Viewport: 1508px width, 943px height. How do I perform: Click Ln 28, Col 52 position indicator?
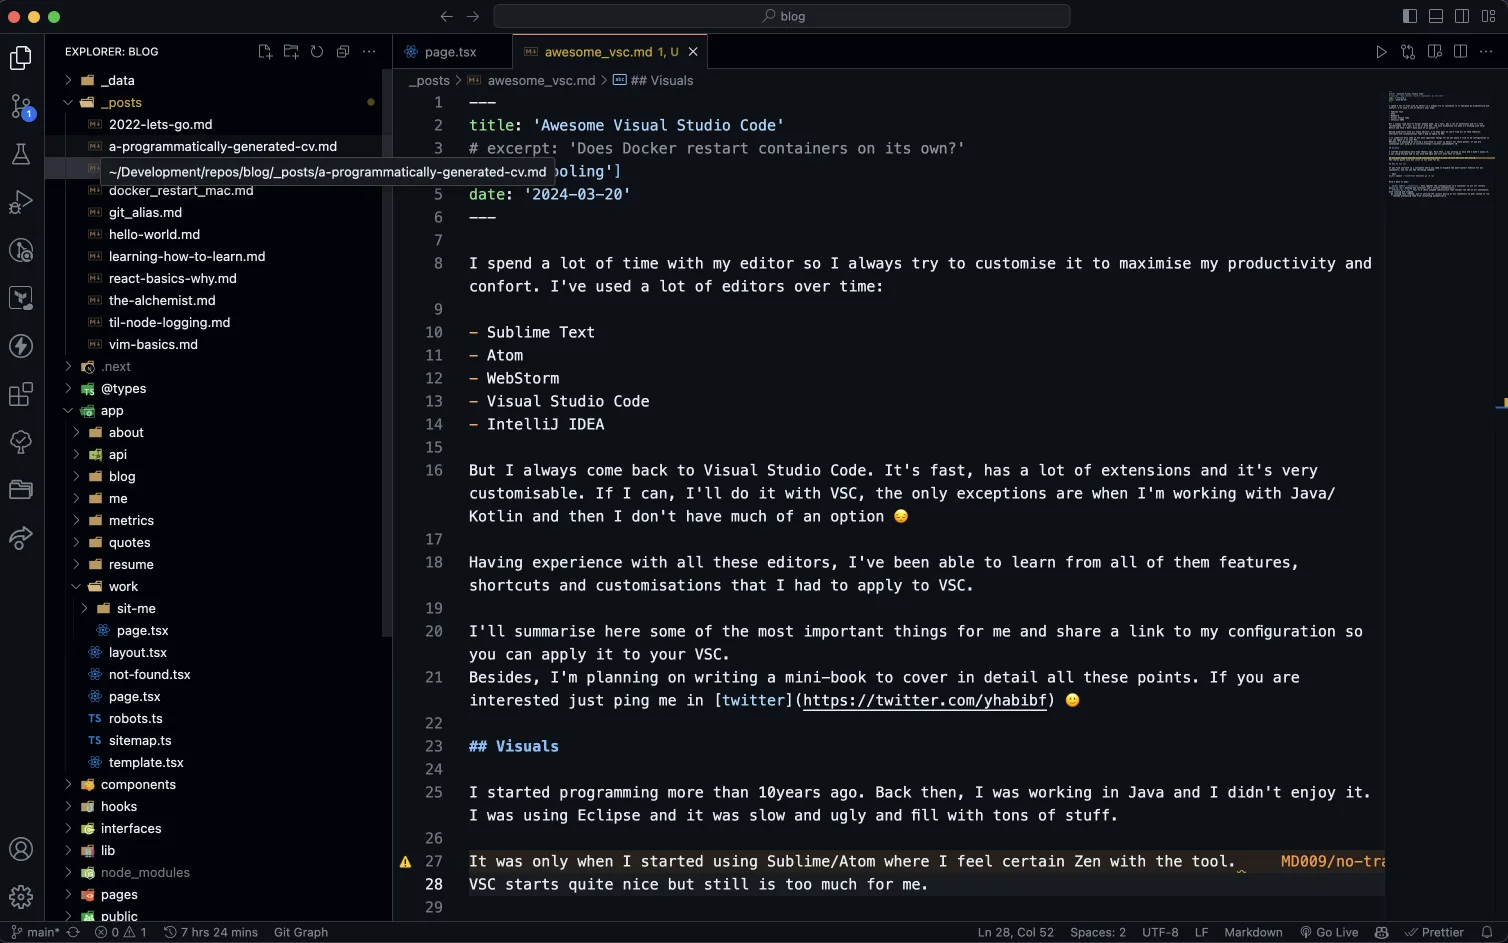[x=1015, y=932]
